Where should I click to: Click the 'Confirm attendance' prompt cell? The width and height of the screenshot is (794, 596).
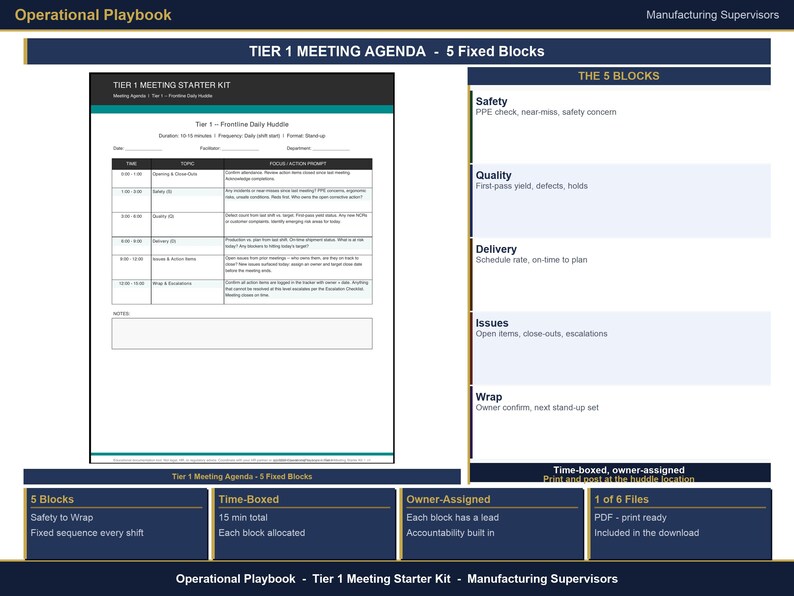(298, 179)
